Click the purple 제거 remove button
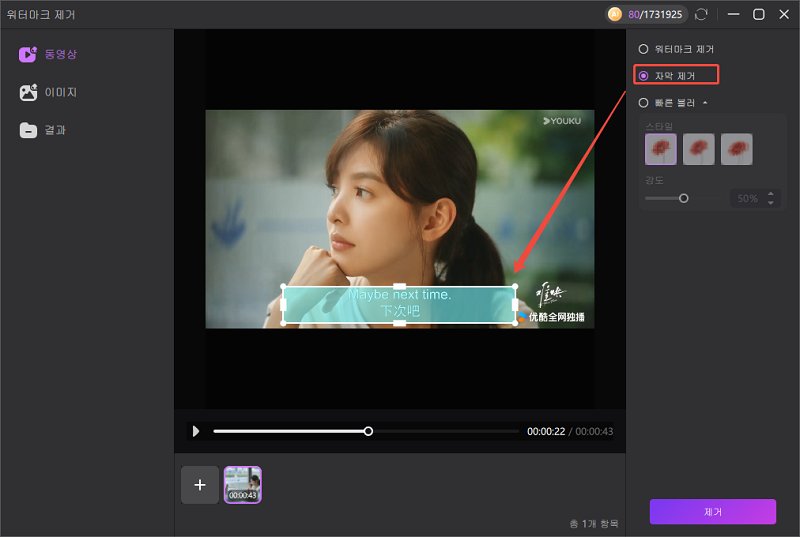 (712, 511)
